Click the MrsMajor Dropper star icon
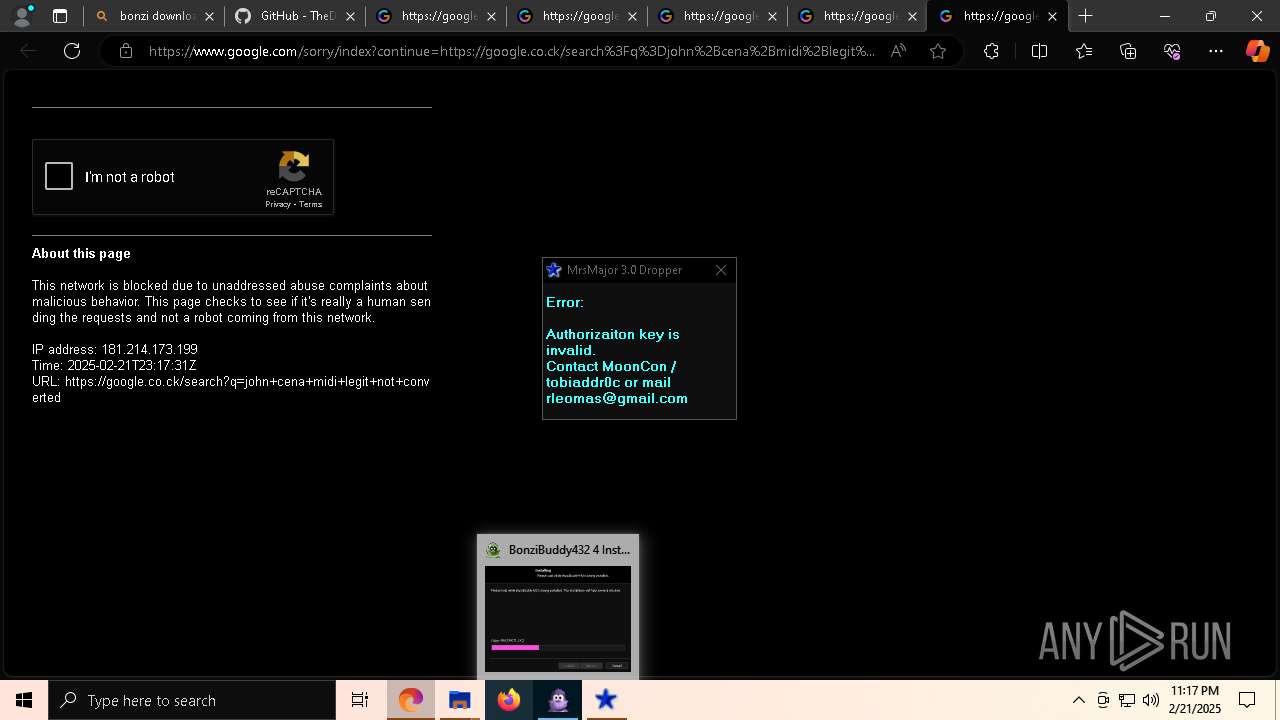Viewport: 1280px width, 720px height. 554,270
